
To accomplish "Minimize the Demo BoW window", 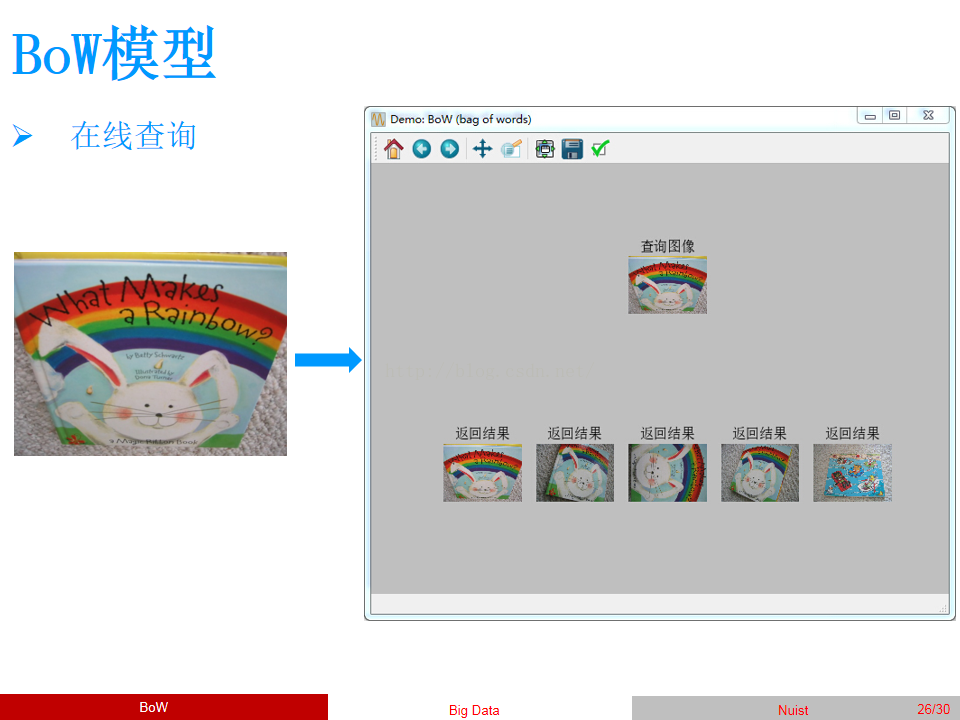I will 870,115.
